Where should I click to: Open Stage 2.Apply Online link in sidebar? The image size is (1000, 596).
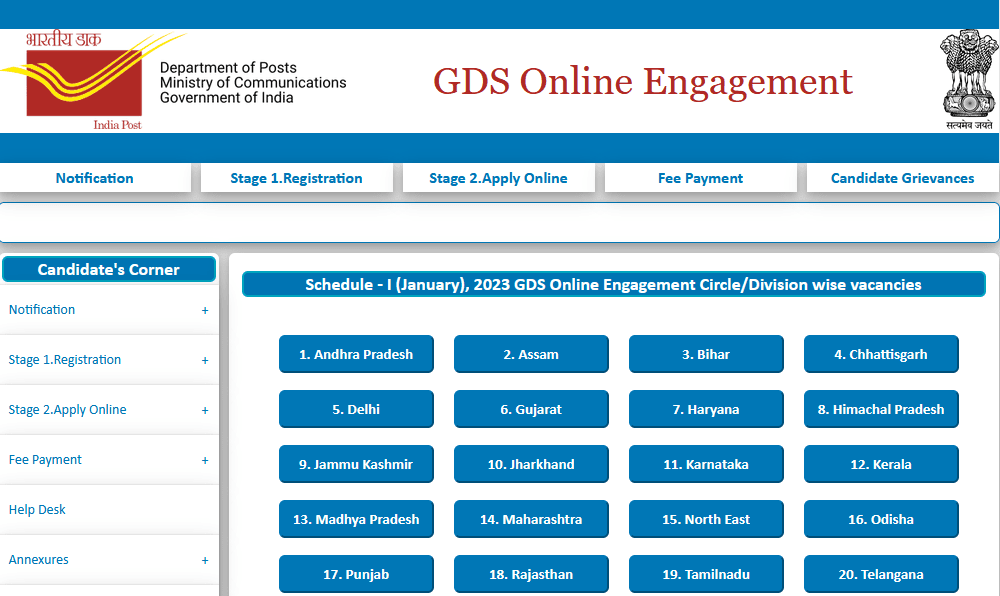pyautogui.click(x=67, y=409)
